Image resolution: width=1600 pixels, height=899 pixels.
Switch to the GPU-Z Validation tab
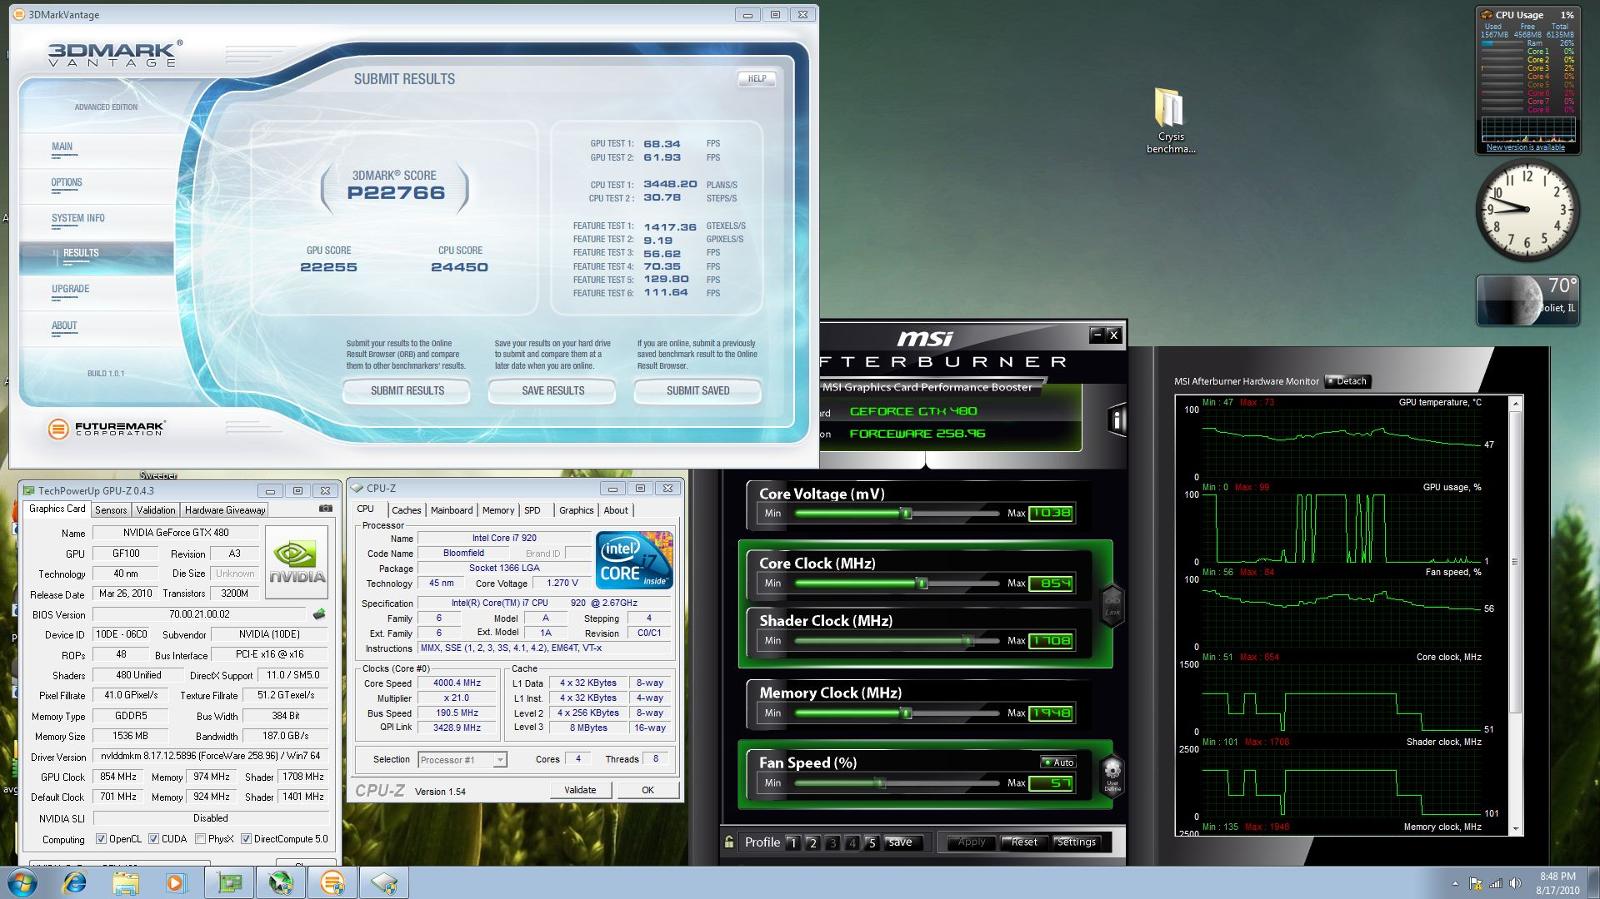pyautogui.click(x=156, y=510)
